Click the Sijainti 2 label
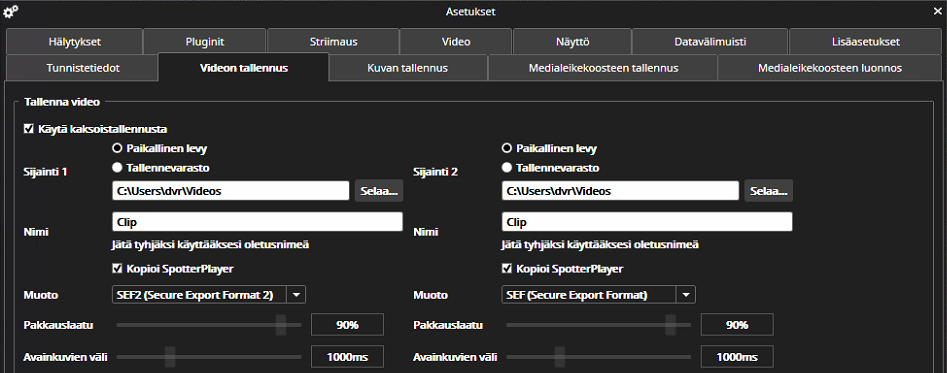This screenshot has height=373, width=947. (x=435, y=172)
